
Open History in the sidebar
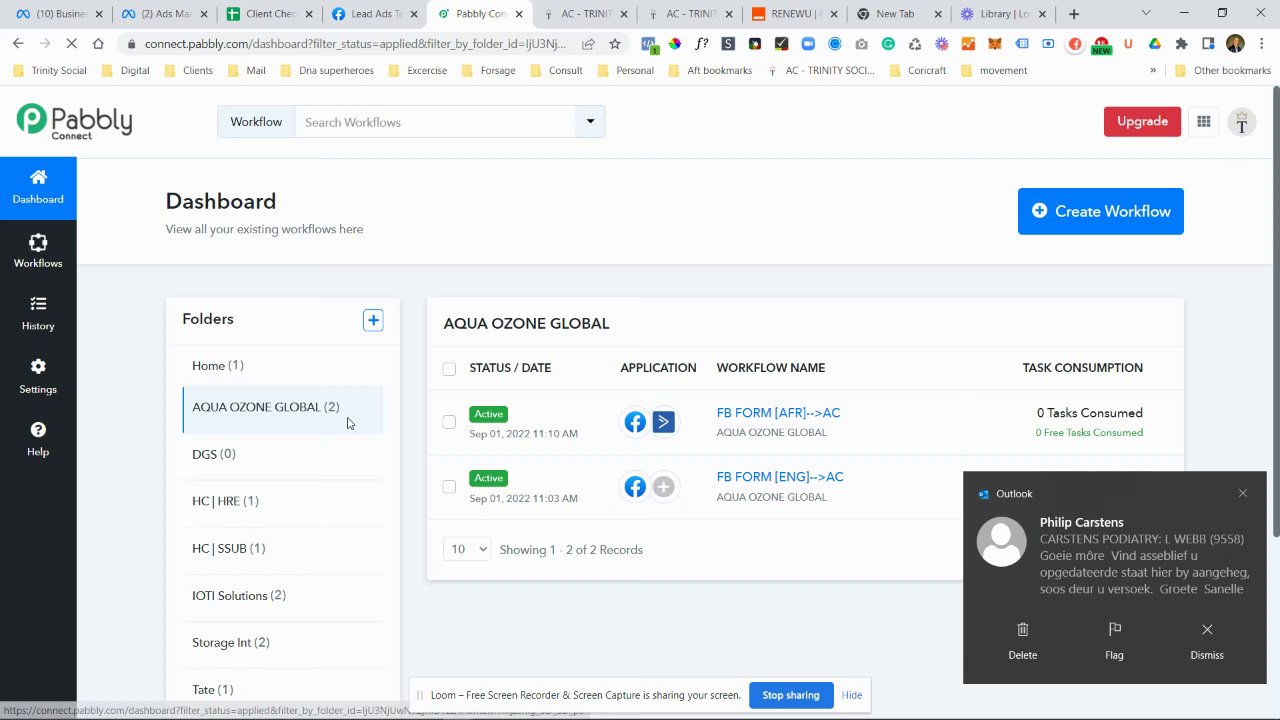(x=38, y=314)
